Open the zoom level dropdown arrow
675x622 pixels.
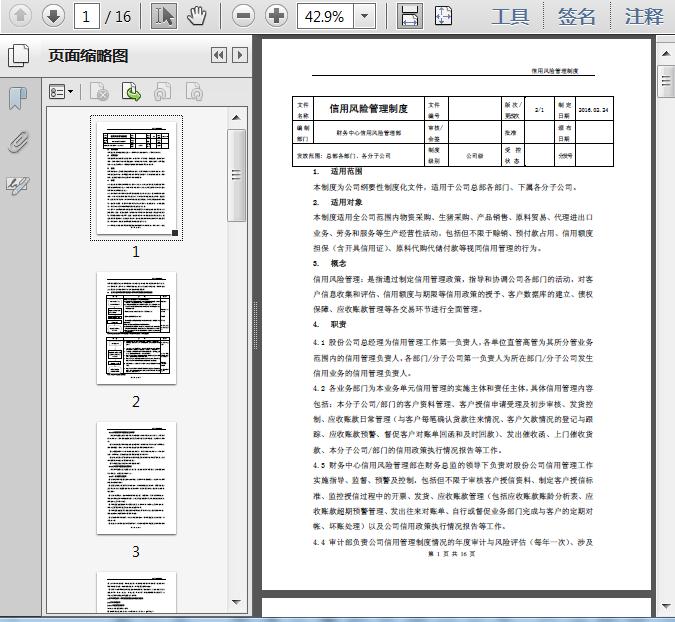[x=365, y=16]
